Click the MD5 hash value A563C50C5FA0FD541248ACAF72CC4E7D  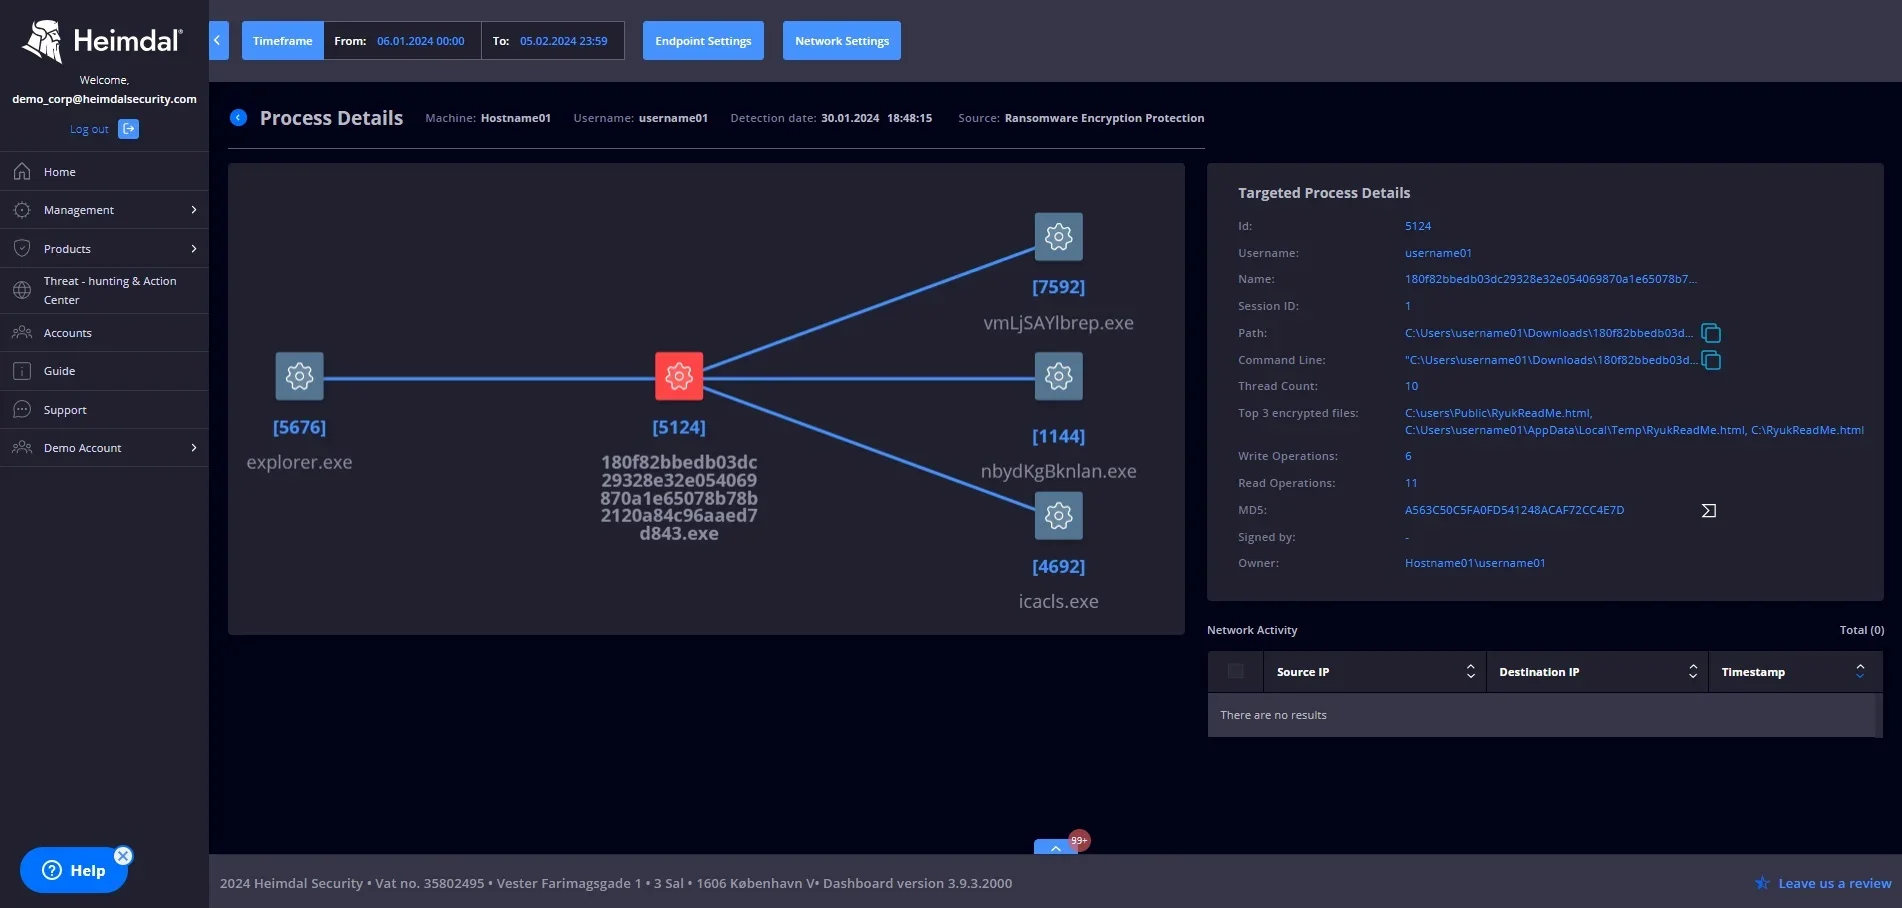(1514, 510)
